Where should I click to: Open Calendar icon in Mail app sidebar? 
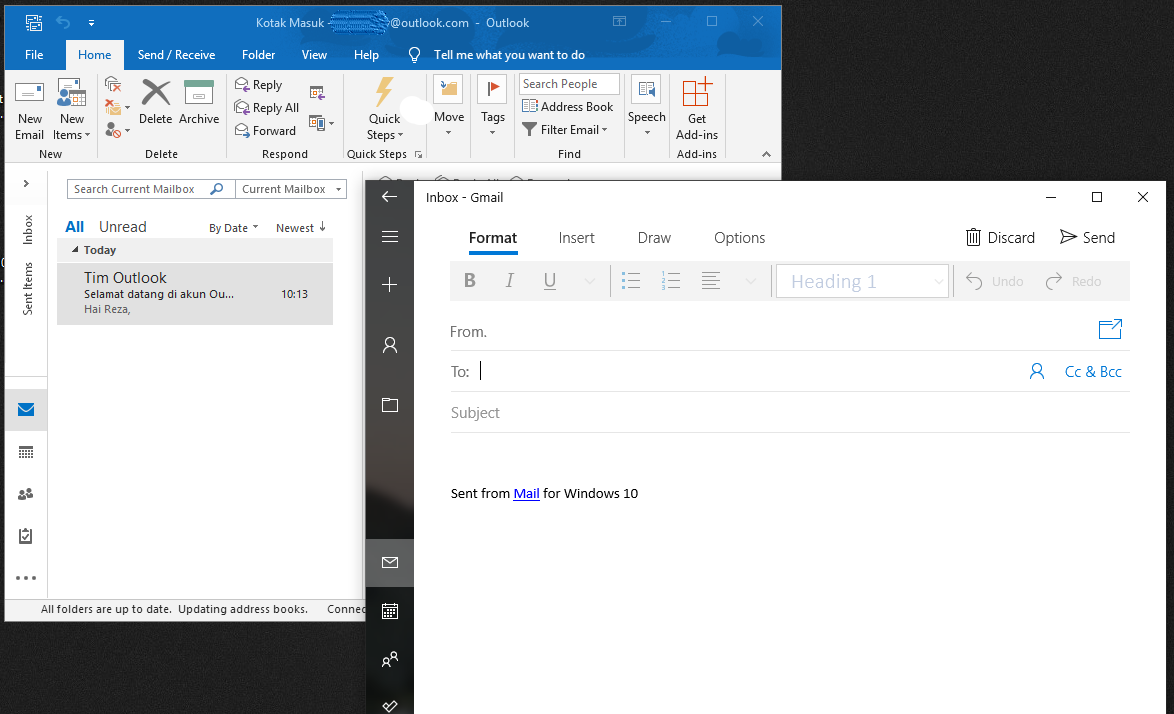point(389,611)
